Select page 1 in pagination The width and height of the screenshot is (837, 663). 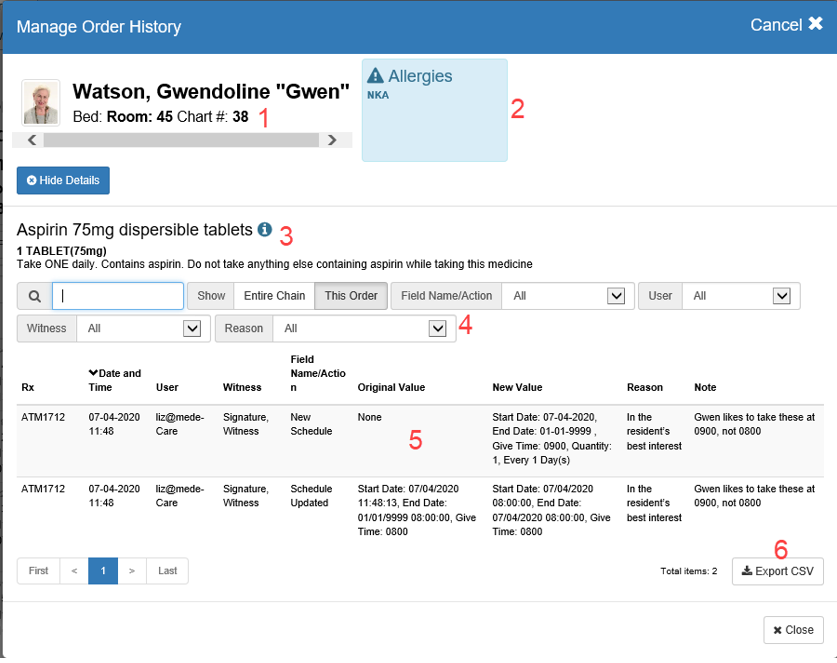click(x=102, y=571)
